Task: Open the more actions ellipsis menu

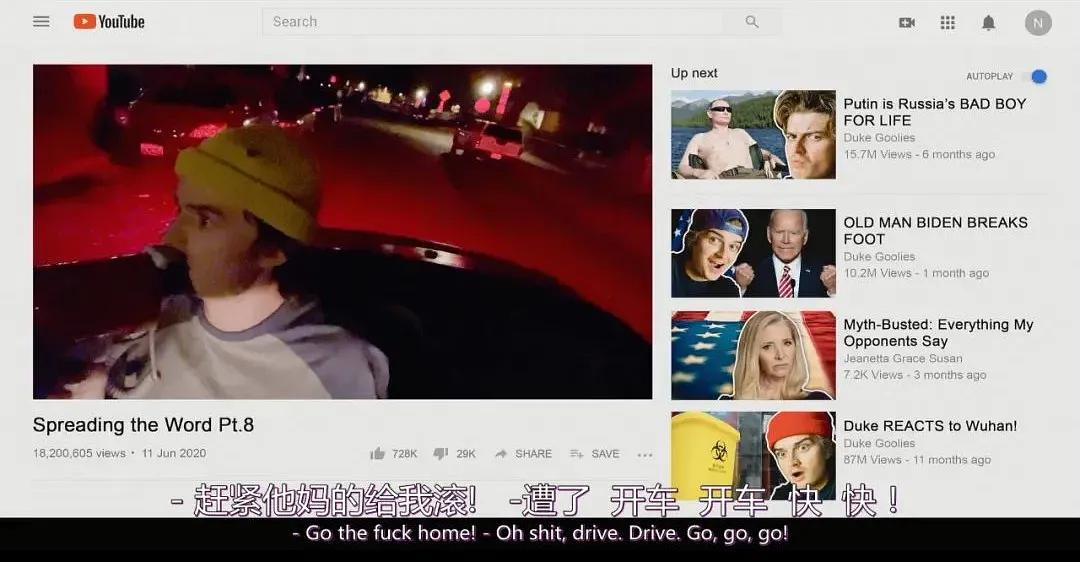Action: point(644,454)
